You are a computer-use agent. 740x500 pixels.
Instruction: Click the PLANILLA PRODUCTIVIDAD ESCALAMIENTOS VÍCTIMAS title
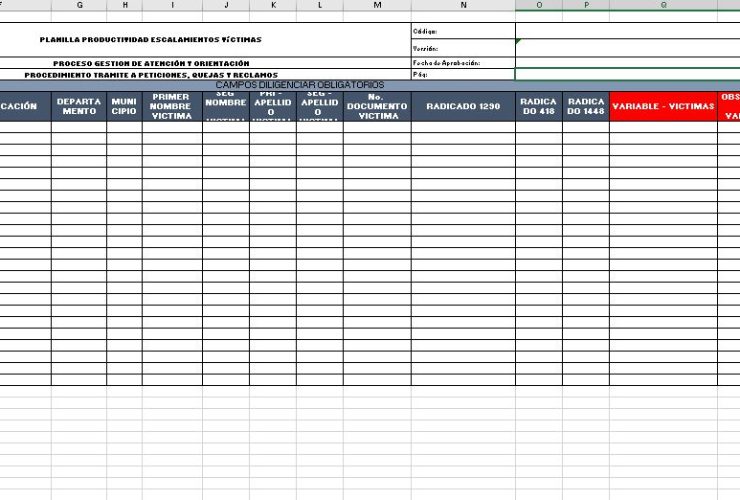click(151, 40)
